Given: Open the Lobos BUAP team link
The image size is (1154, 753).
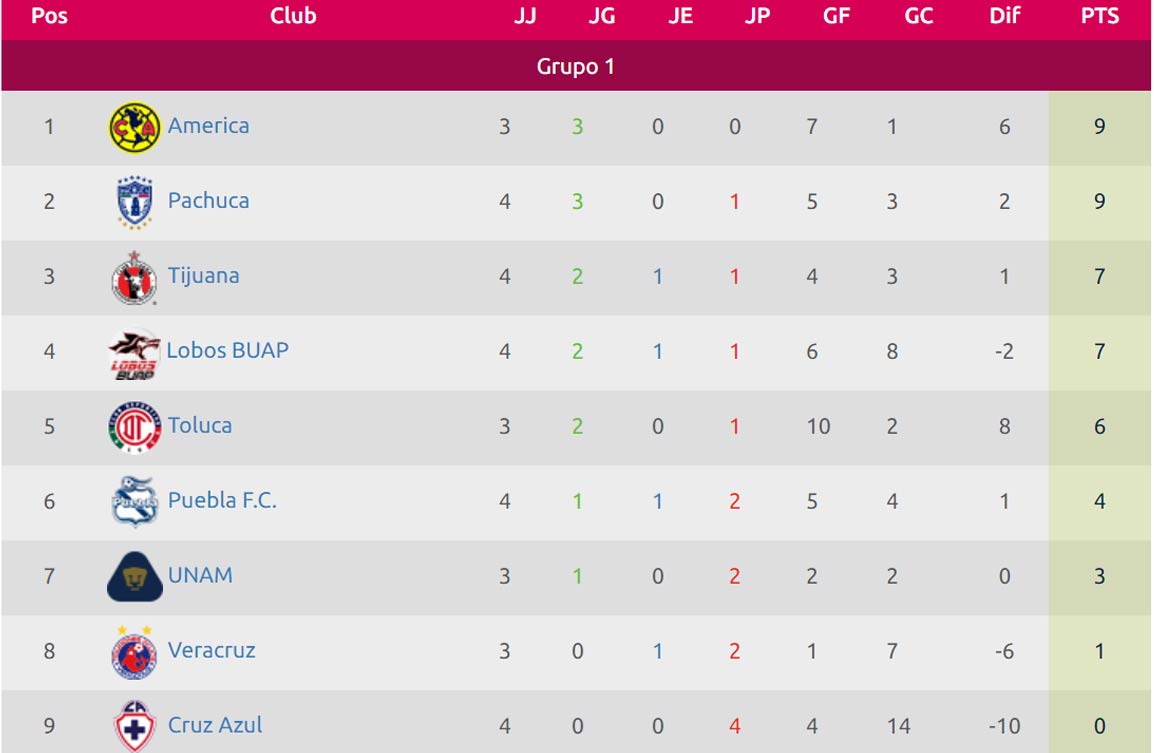Looking at the screenshot, I should click(227, 350).
